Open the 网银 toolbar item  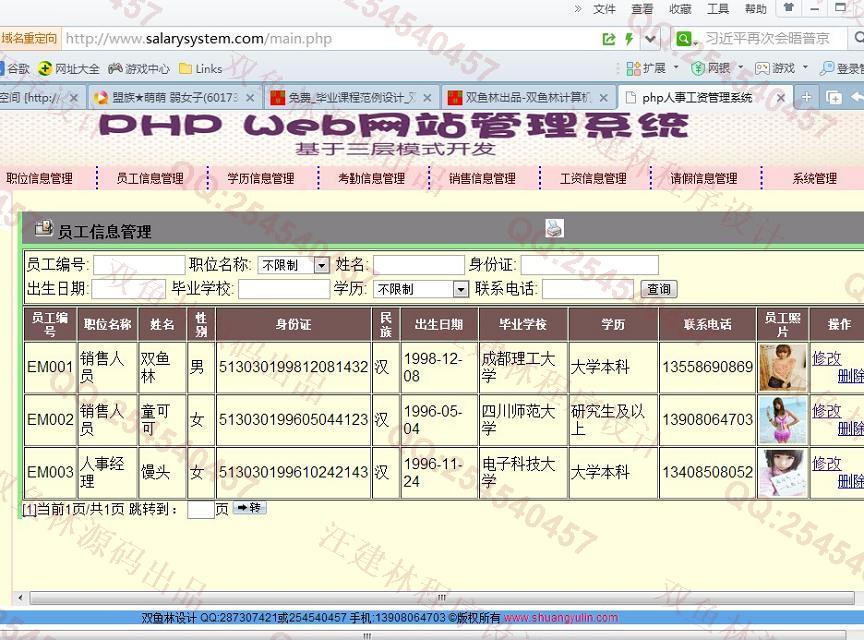717,68
